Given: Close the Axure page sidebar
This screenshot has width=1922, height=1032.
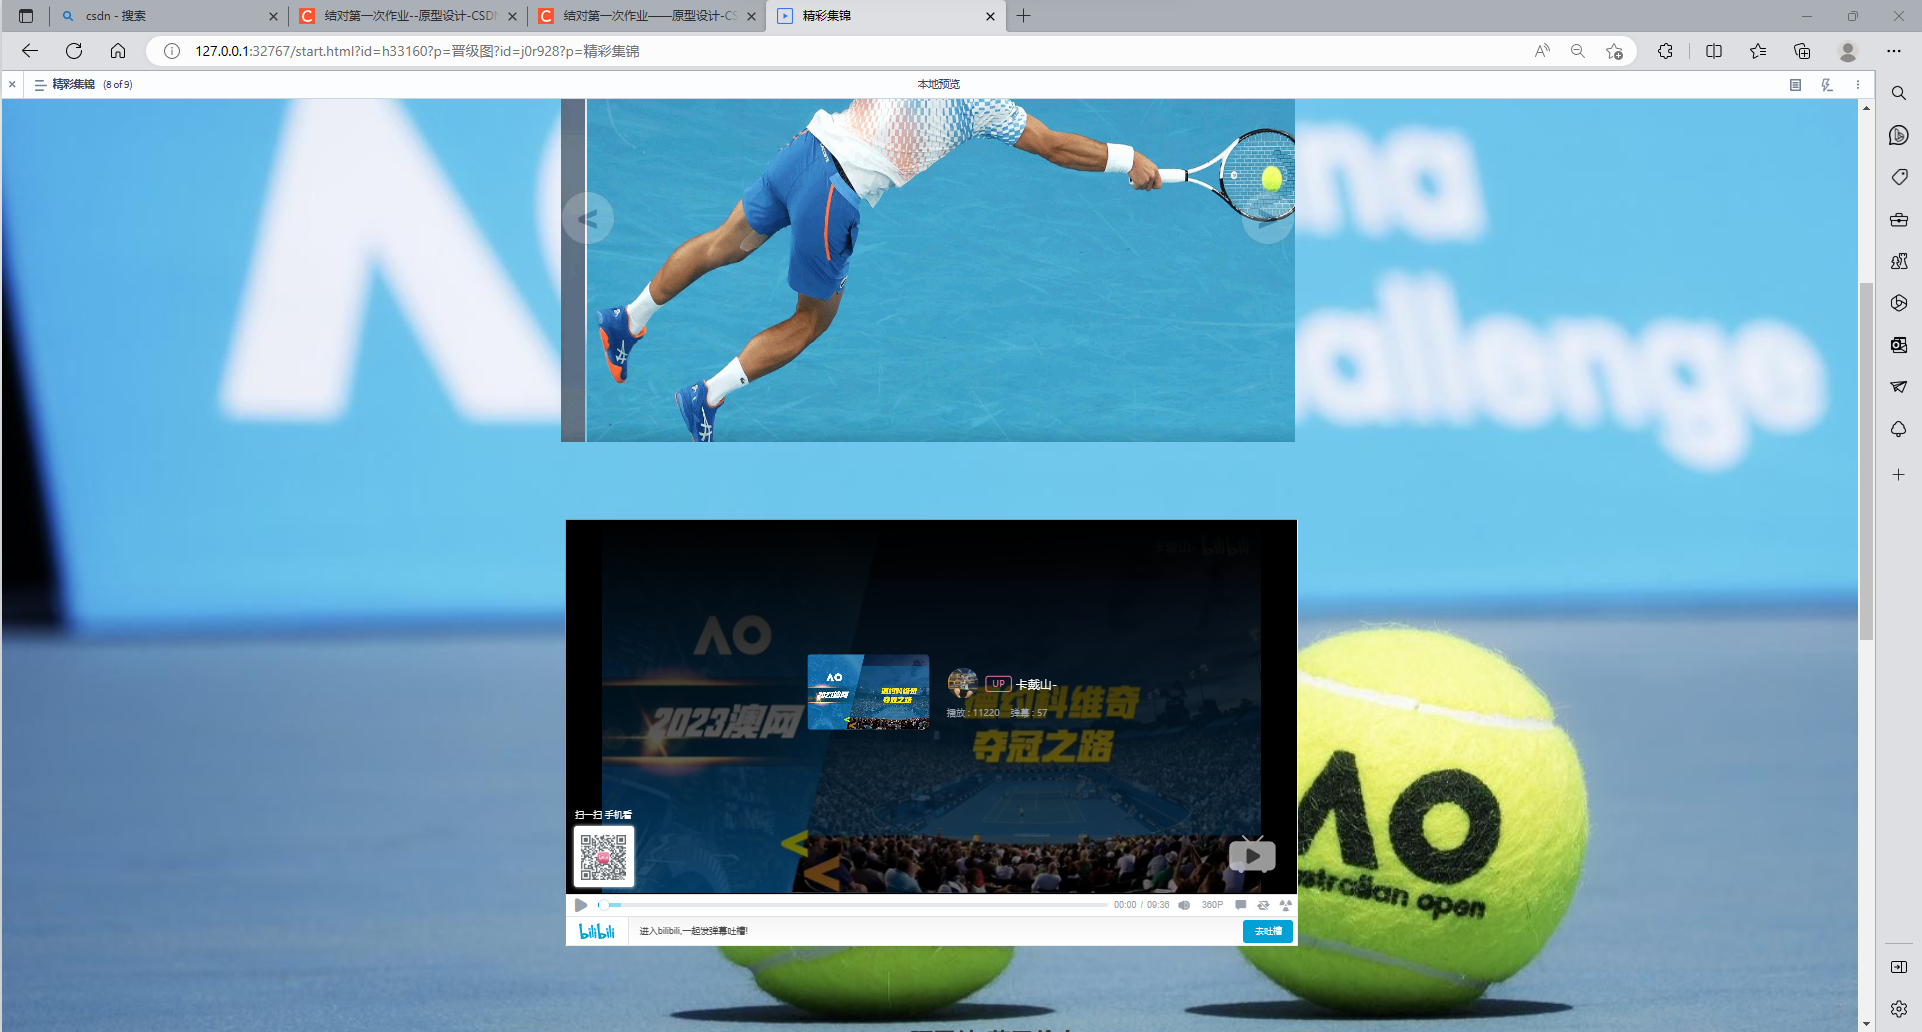Looking at the screenshot, I should (x=12, y=85).
